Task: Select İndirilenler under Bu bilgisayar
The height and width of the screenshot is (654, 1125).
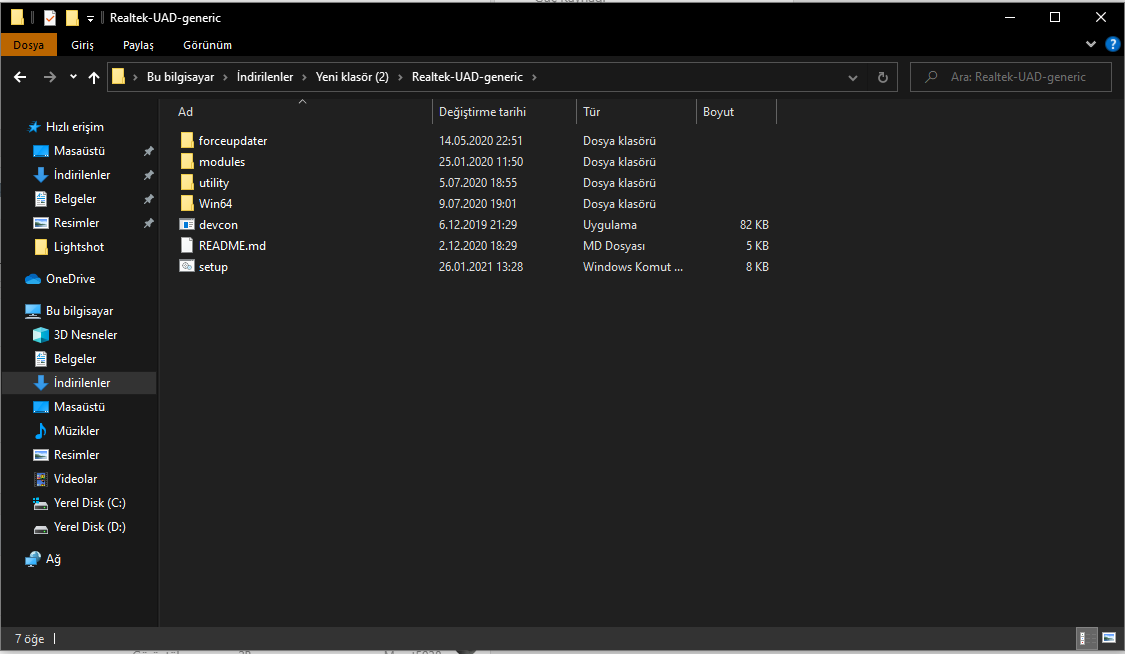Action: tap(82, 383)
